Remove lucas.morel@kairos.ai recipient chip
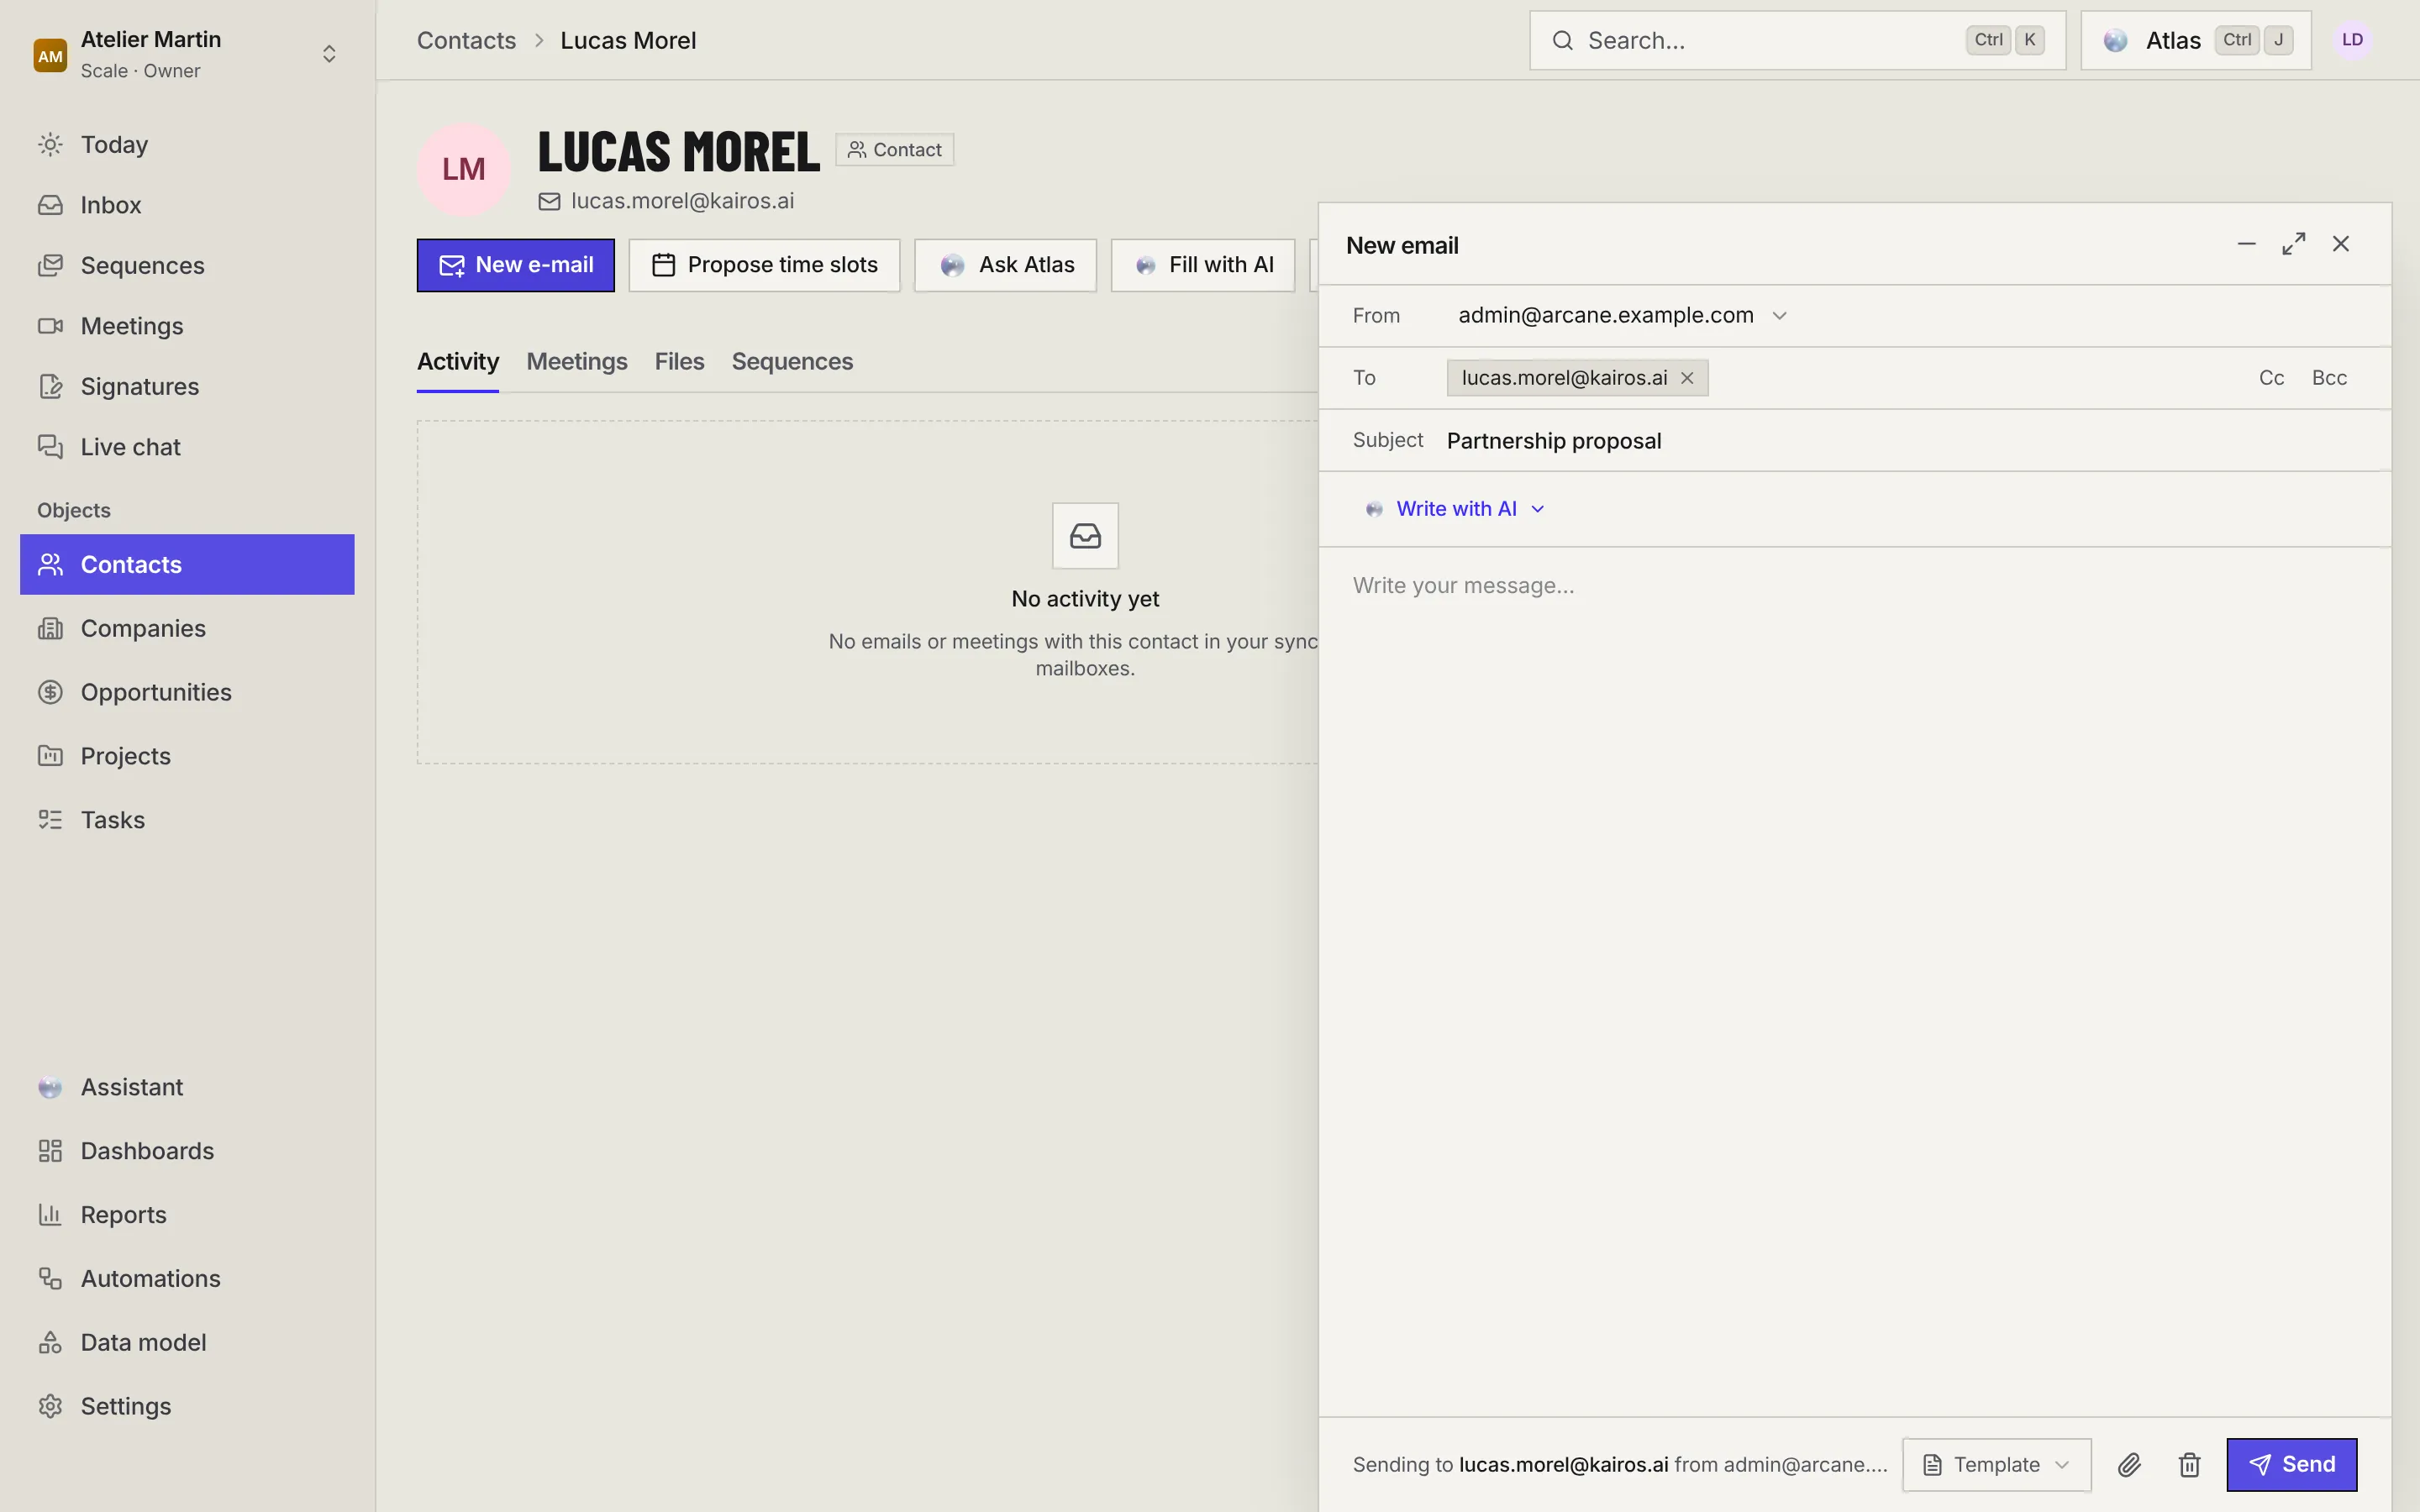This screenshot has height=1512, width=2420. click(1687, 378)
